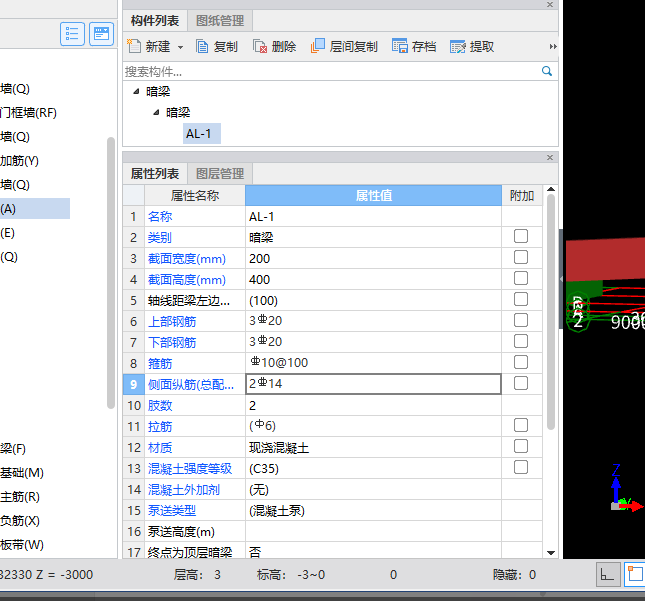Click the 名称 value cell AL-1

click(373, 216)
